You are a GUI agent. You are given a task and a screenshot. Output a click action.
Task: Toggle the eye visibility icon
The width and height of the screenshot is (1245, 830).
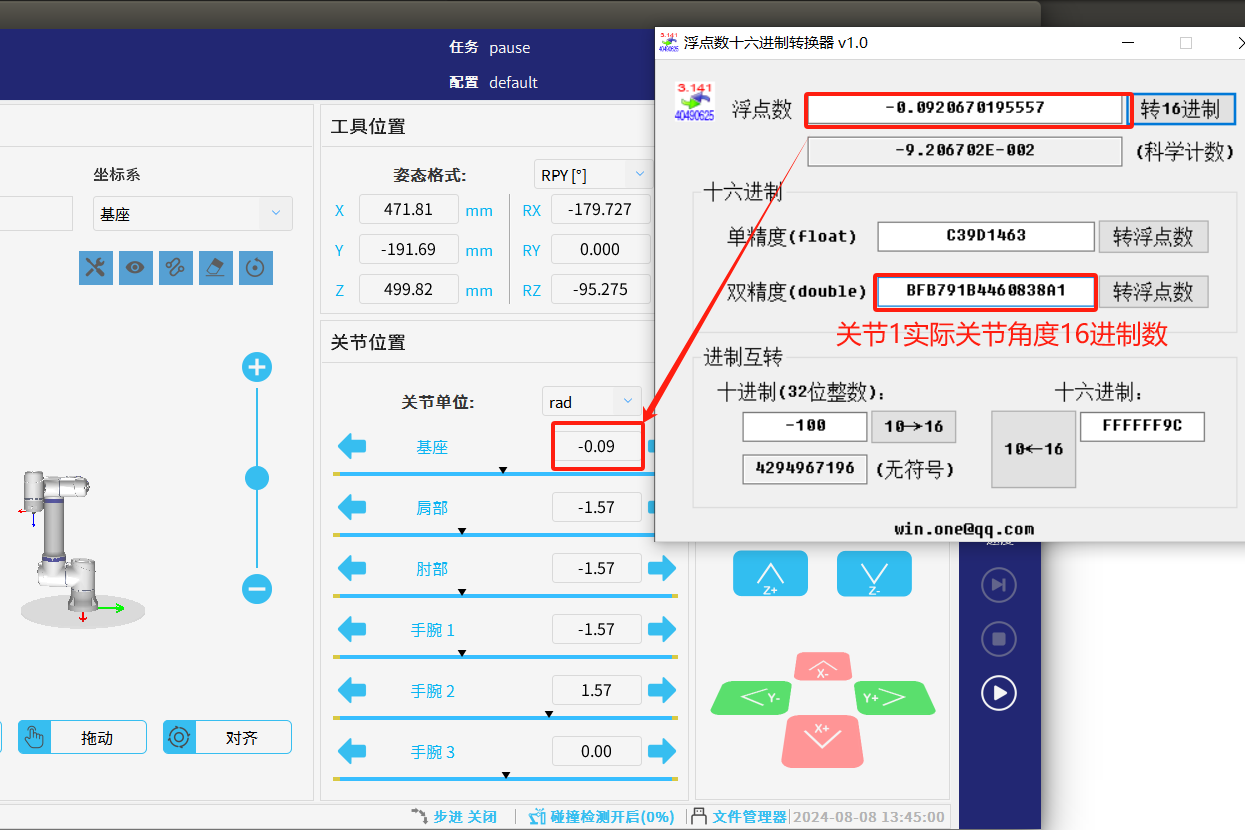(136, 267)
